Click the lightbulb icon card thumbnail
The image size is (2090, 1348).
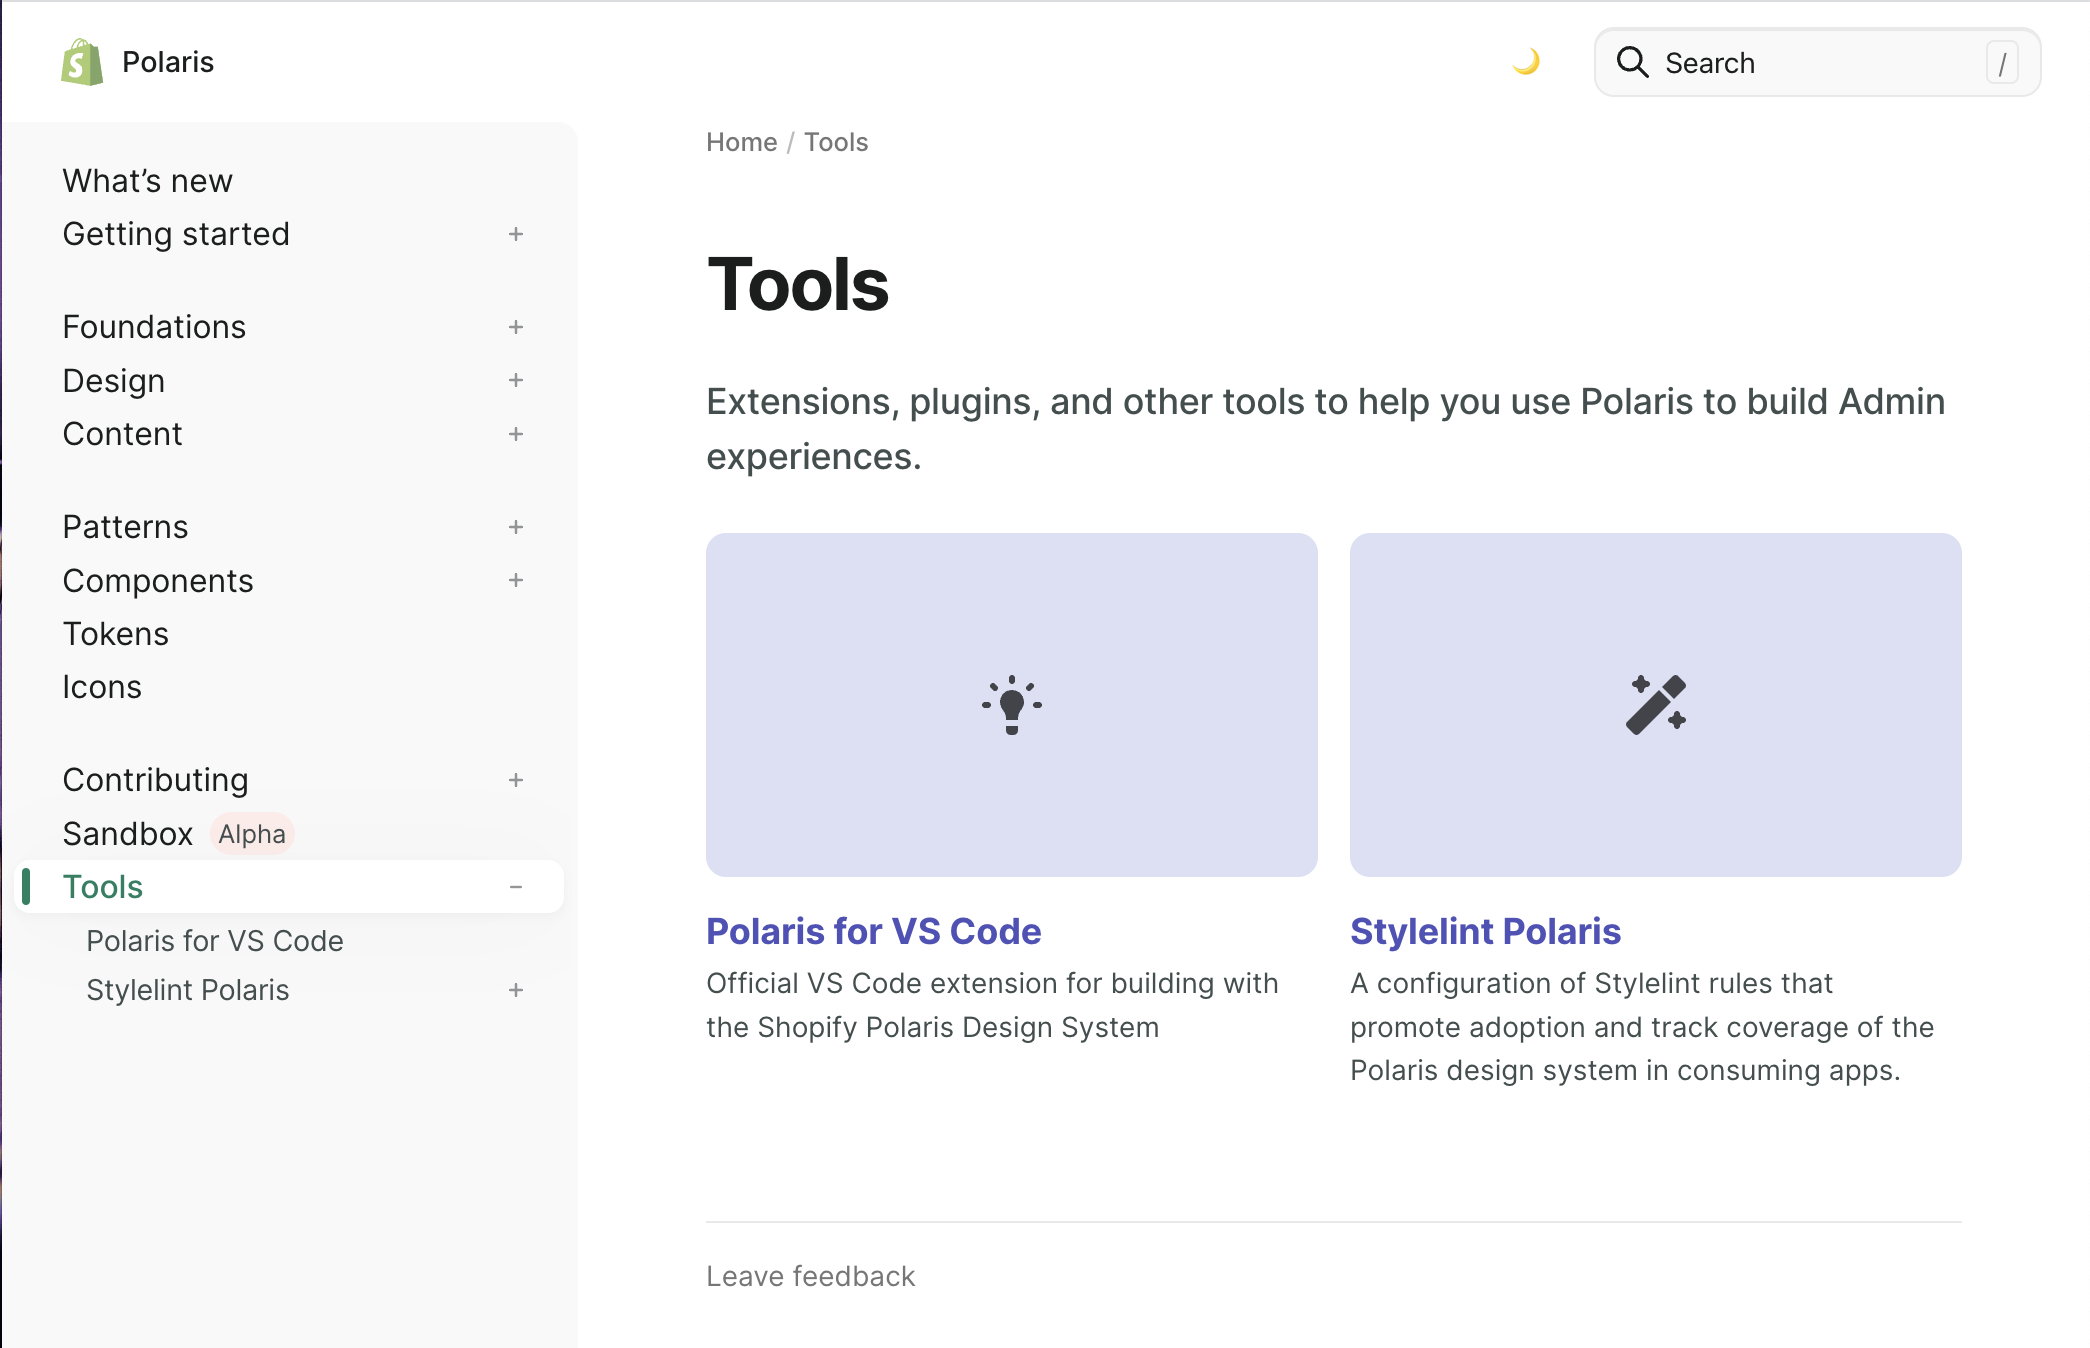coord(1011,704)
